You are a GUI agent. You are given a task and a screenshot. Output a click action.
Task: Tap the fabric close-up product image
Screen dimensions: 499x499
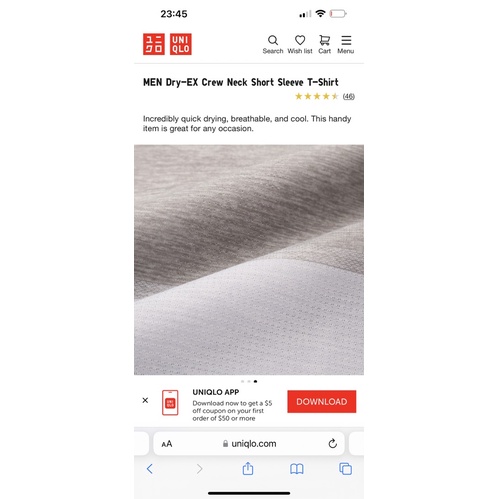(x=249, y=260)
